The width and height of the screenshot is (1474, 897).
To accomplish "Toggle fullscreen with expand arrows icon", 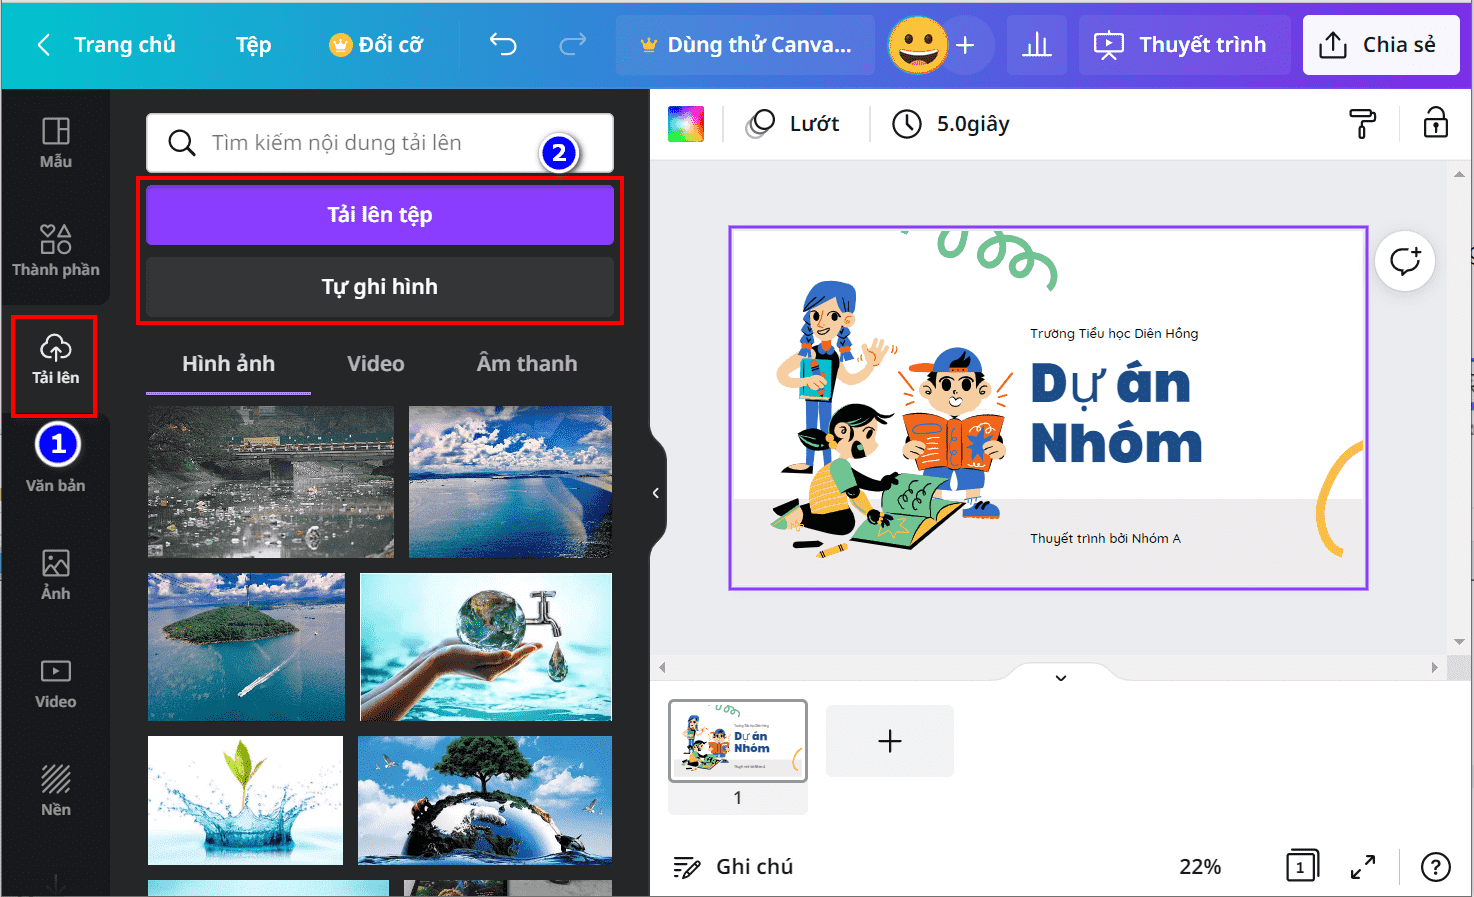I will coord(1363,867).
